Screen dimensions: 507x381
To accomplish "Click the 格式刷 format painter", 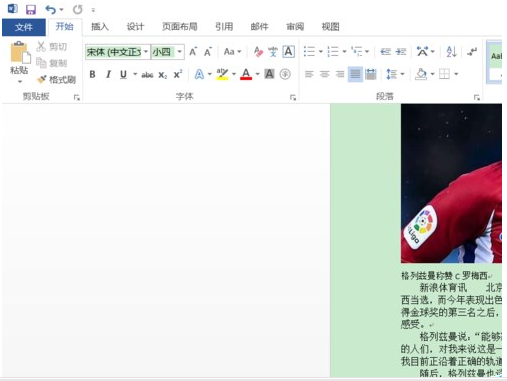I will pyautogui.click(x=56, y=79).
